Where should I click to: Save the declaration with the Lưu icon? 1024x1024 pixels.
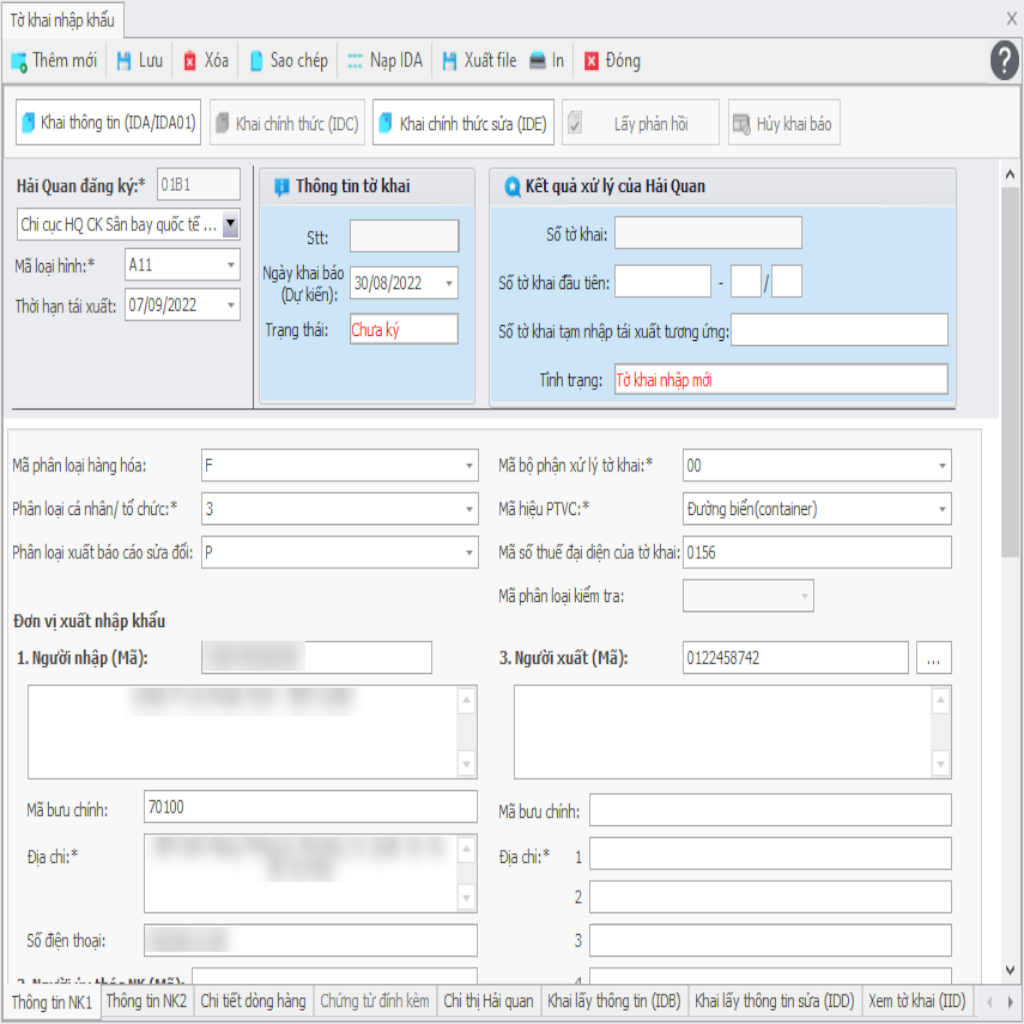pyautogui.click(x=124, y=61)
